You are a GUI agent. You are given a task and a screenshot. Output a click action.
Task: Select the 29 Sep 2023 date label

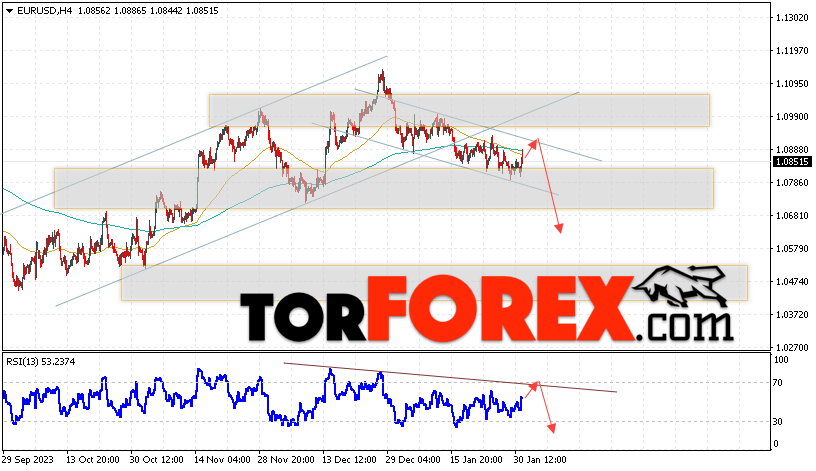[28, 460]
